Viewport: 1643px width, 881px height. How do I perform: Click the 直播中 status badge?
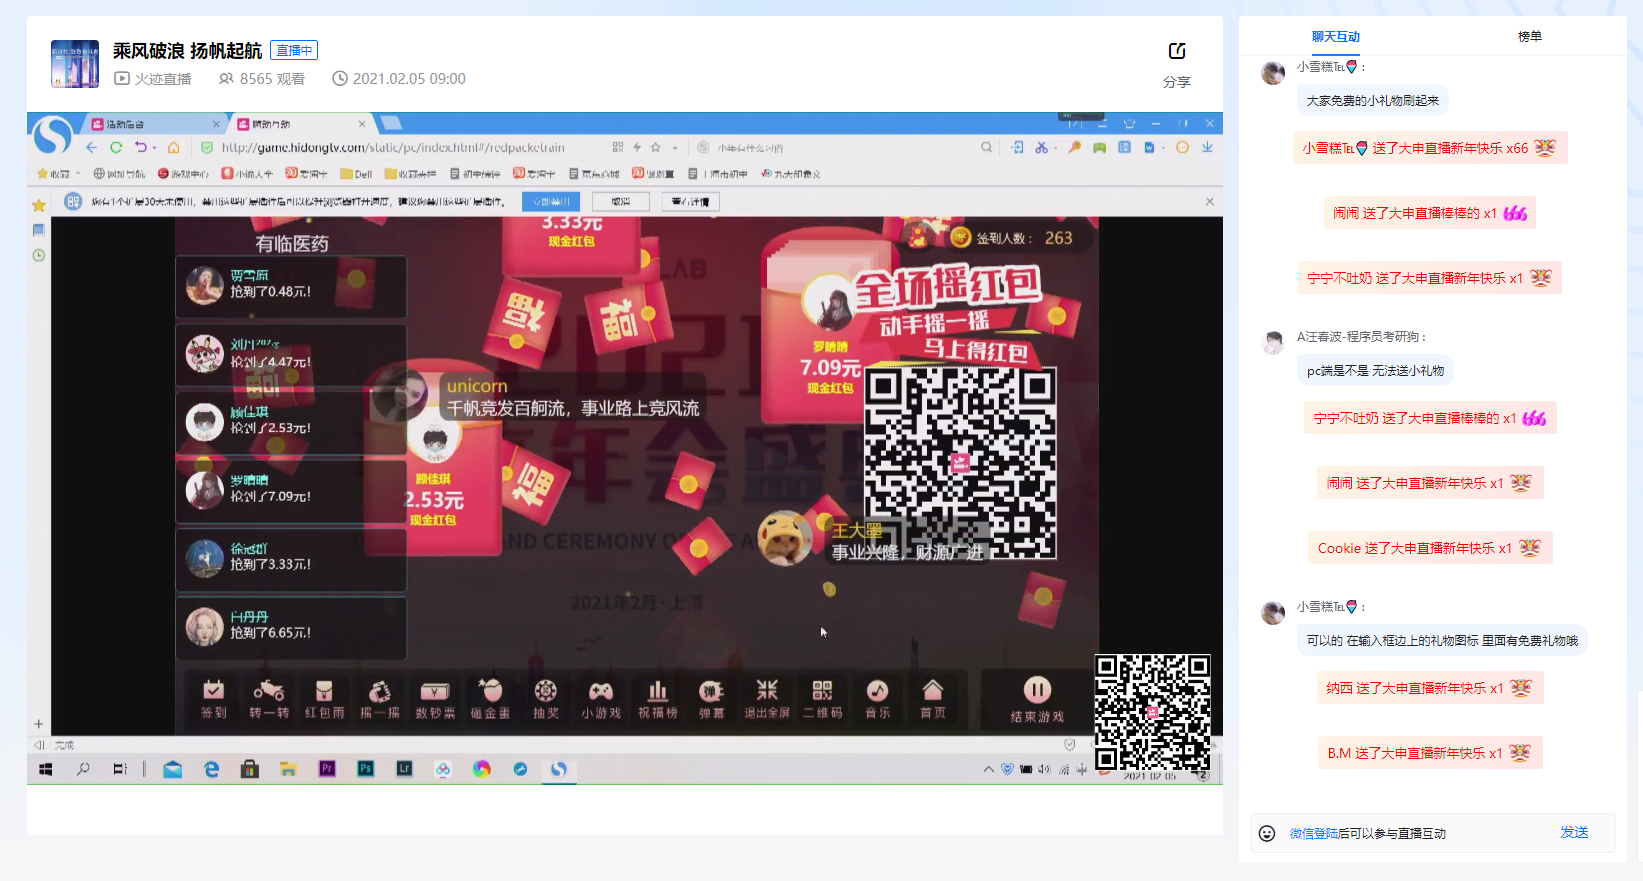[x=294, y=50]
